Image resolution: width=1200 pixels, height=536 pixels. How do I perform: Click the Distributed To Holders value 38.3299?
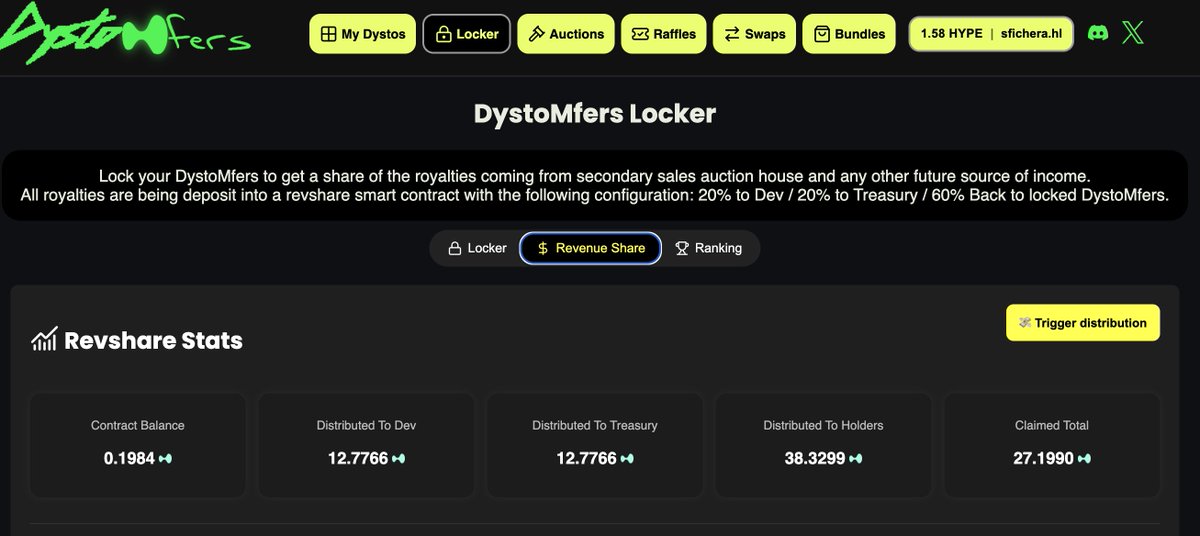click(x=815, y=459)
